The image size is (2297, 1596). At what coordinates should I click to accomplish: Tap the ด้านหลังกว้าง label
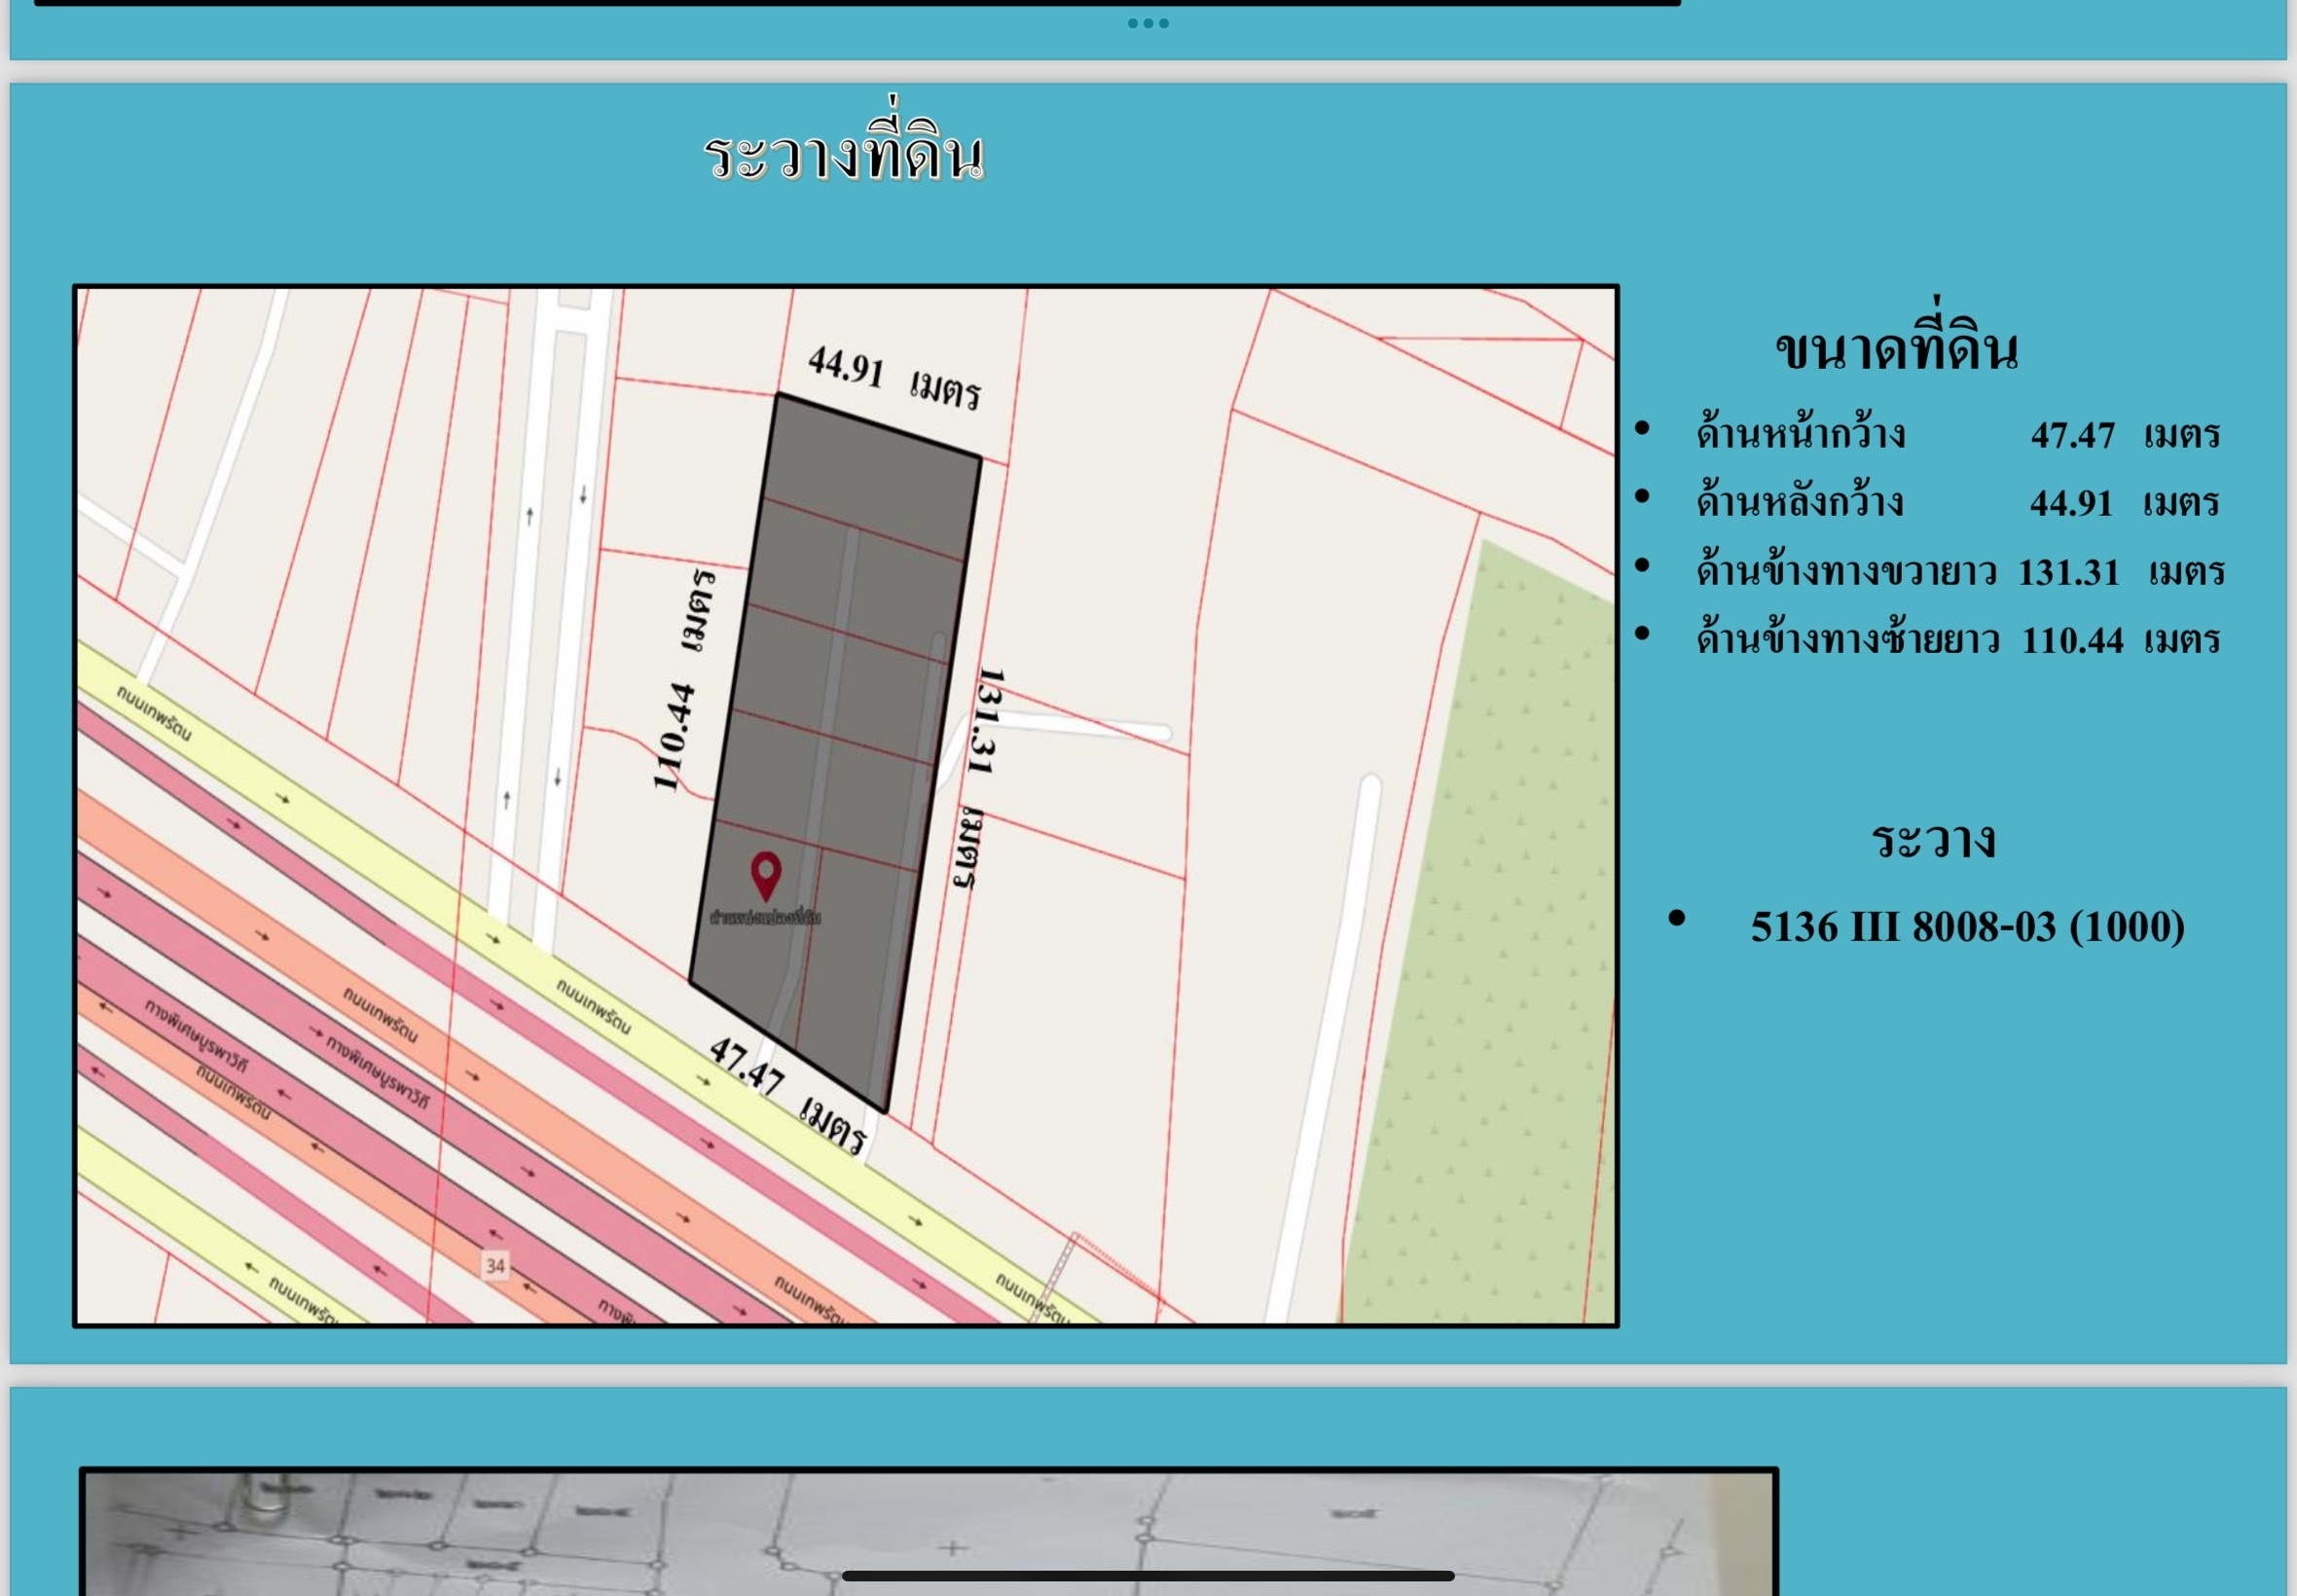[1800, 502]
